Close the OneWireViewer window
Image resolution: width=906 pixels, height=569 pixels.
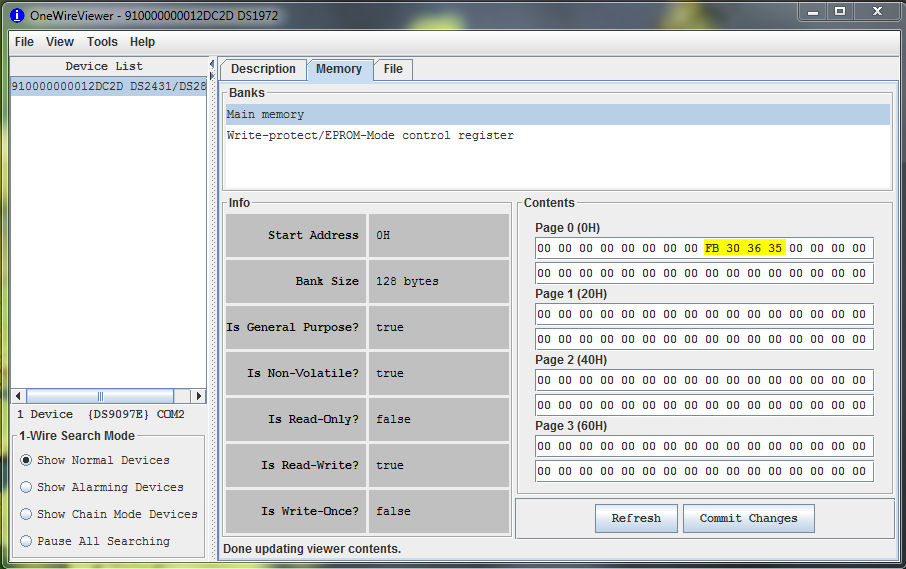click(x=877, y=12)
